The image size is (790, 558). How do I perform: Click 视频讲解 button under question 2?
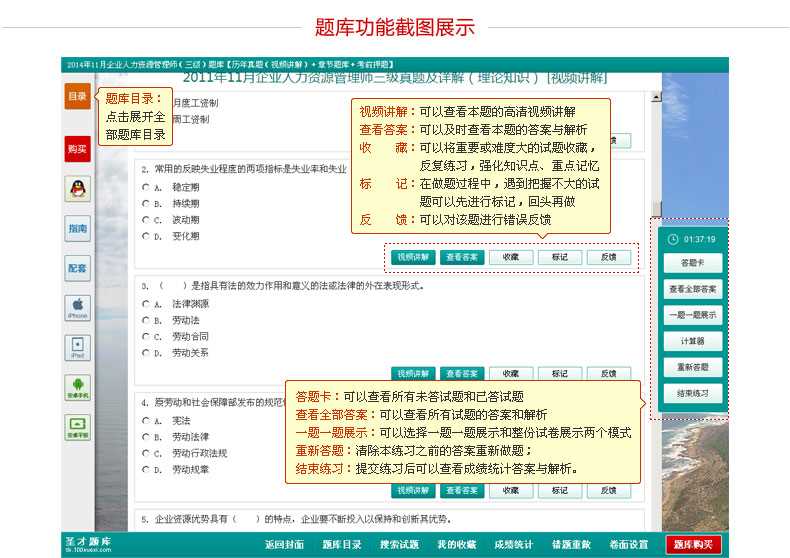(x=412, y=257)
